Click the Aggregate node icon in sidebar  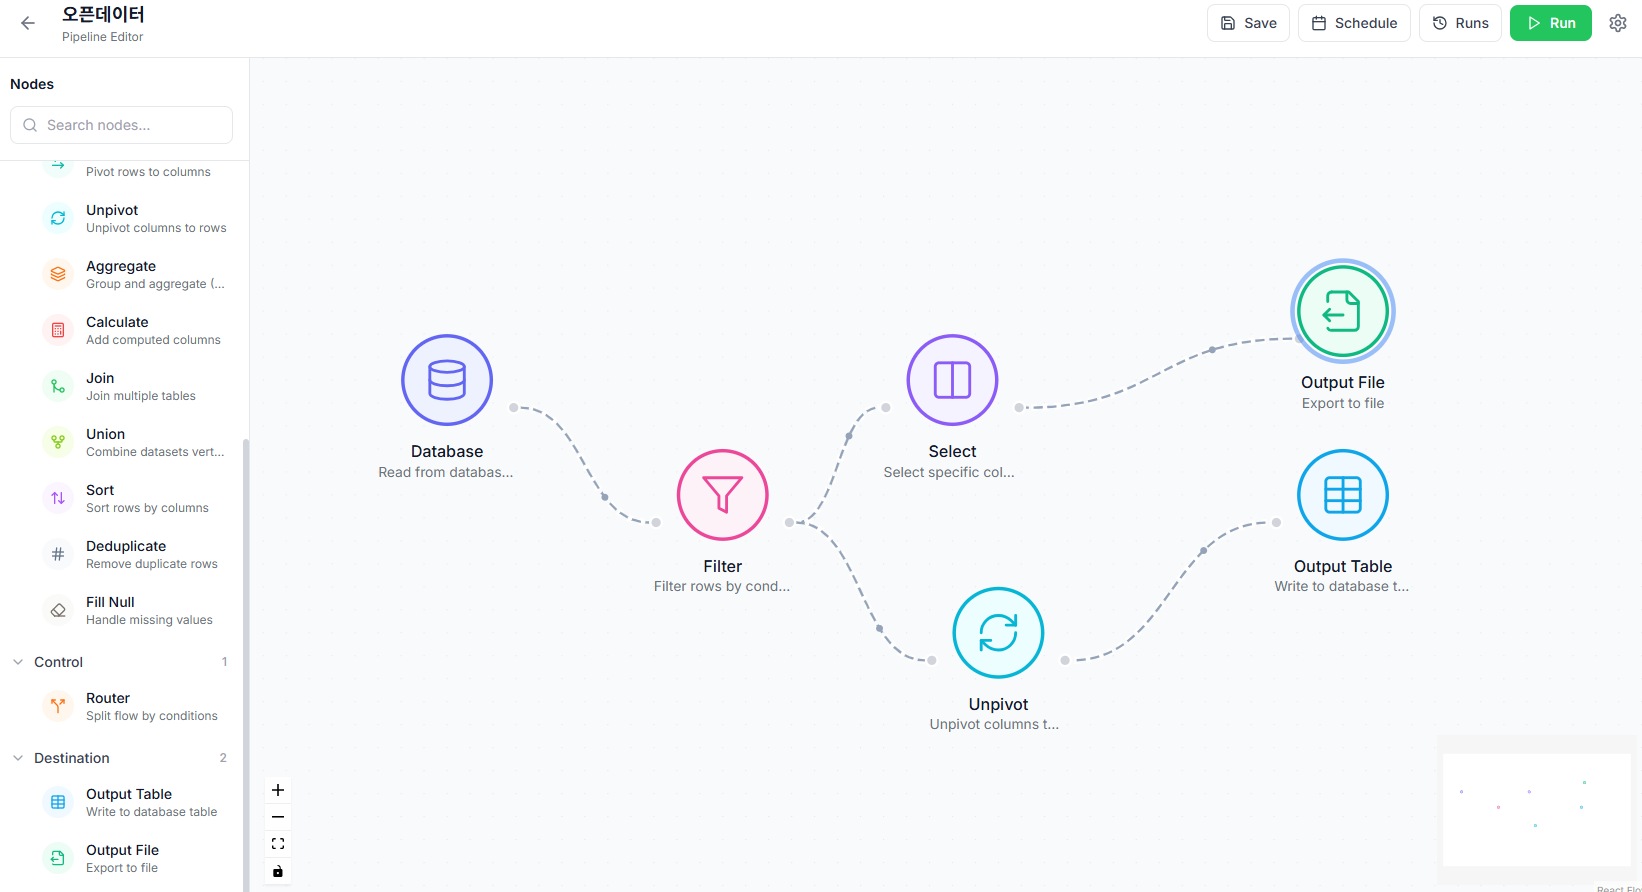tap(58, 274)
